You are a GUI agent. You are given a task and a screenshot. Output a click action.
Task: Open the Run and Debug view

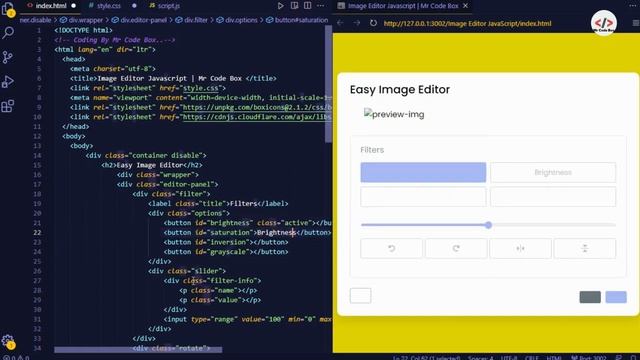(x=8, y=82)
